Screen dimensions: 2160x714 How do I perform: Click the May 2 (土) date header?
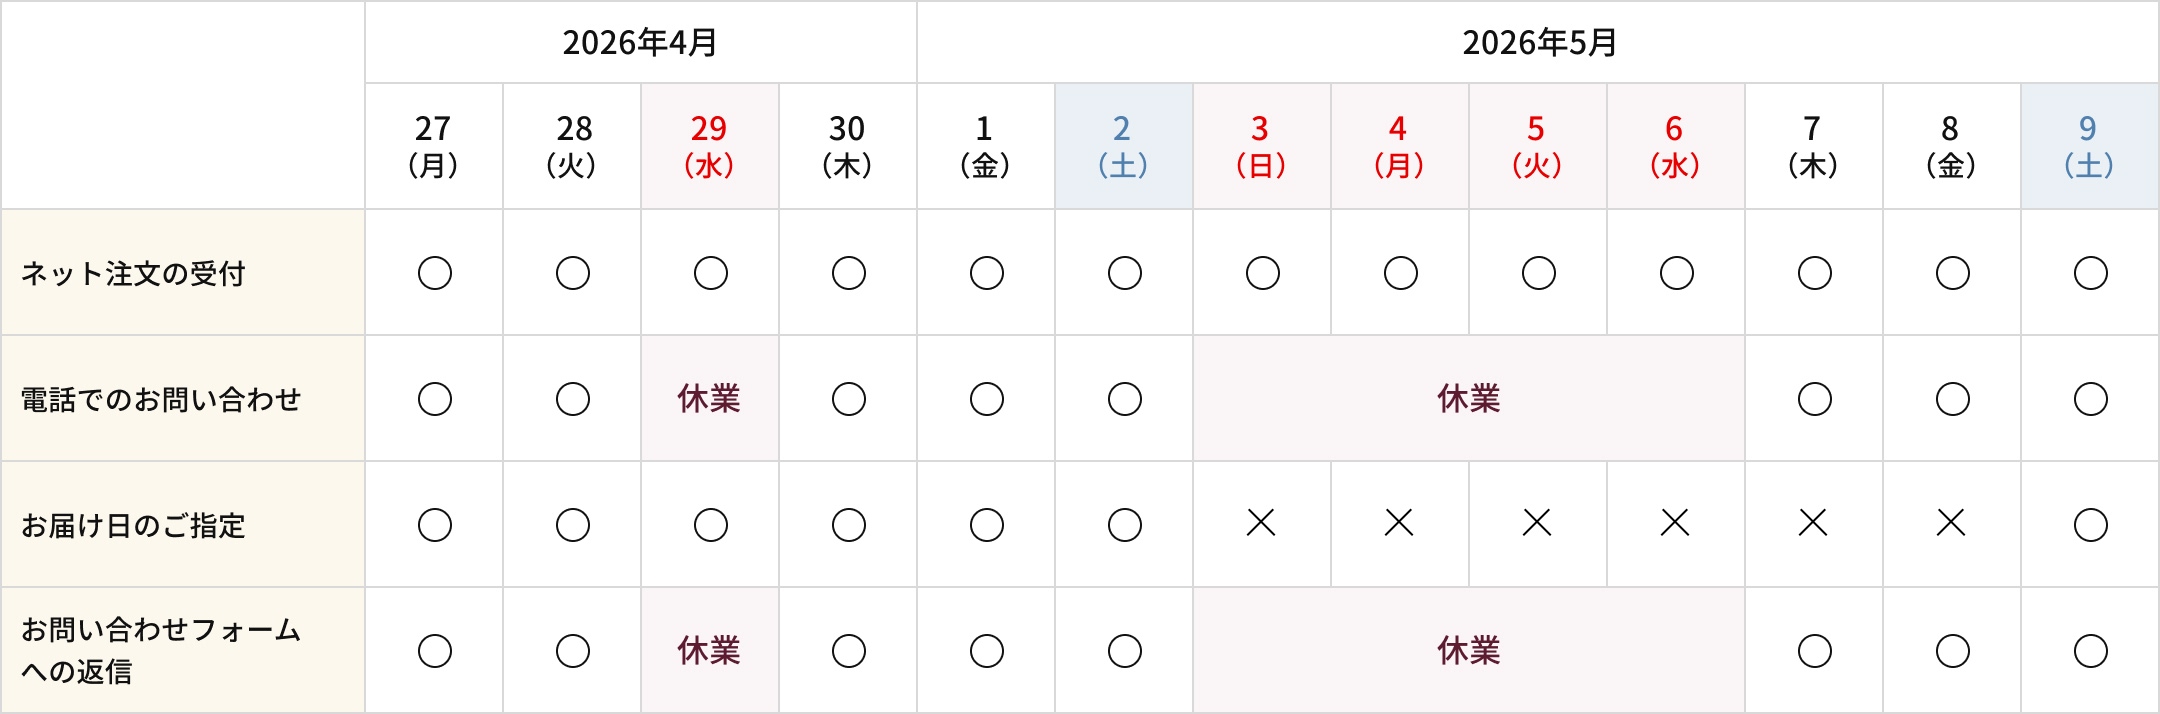tap(1123, 146)
